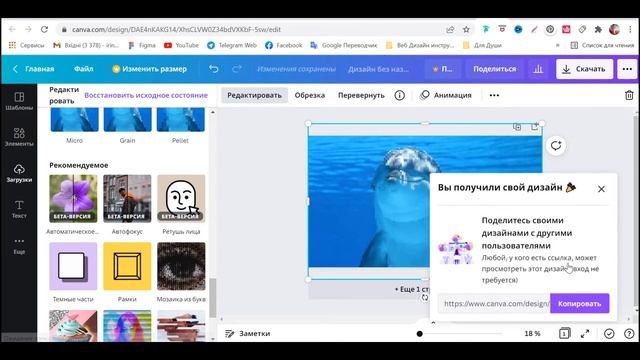
Task: Open the Темные части shadows effect
Action: (73, 266)
